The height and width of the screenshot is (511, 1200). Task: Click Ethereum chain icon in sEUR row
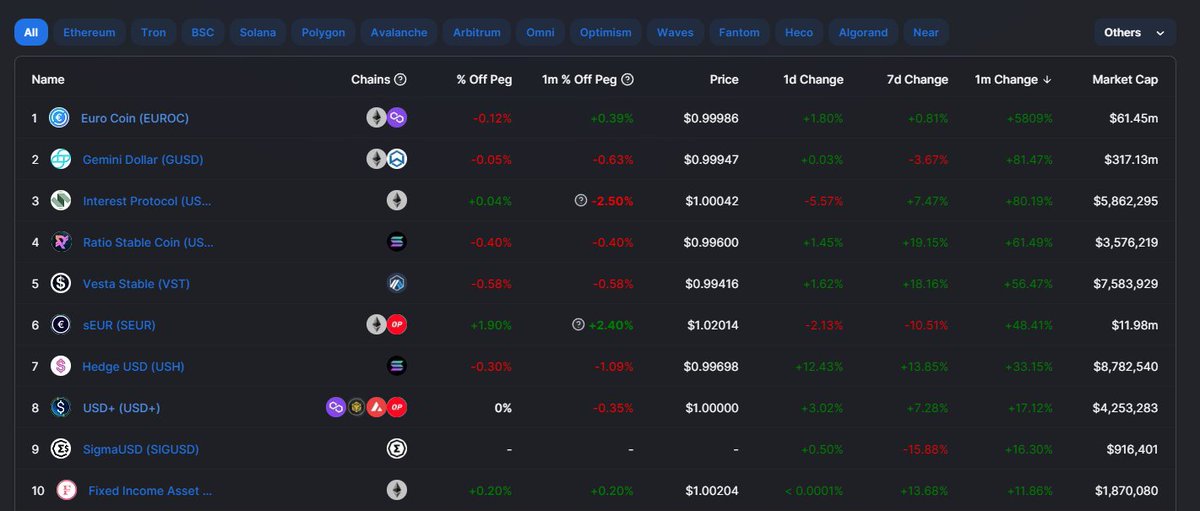pyautogui.click(x=377, y=325)
